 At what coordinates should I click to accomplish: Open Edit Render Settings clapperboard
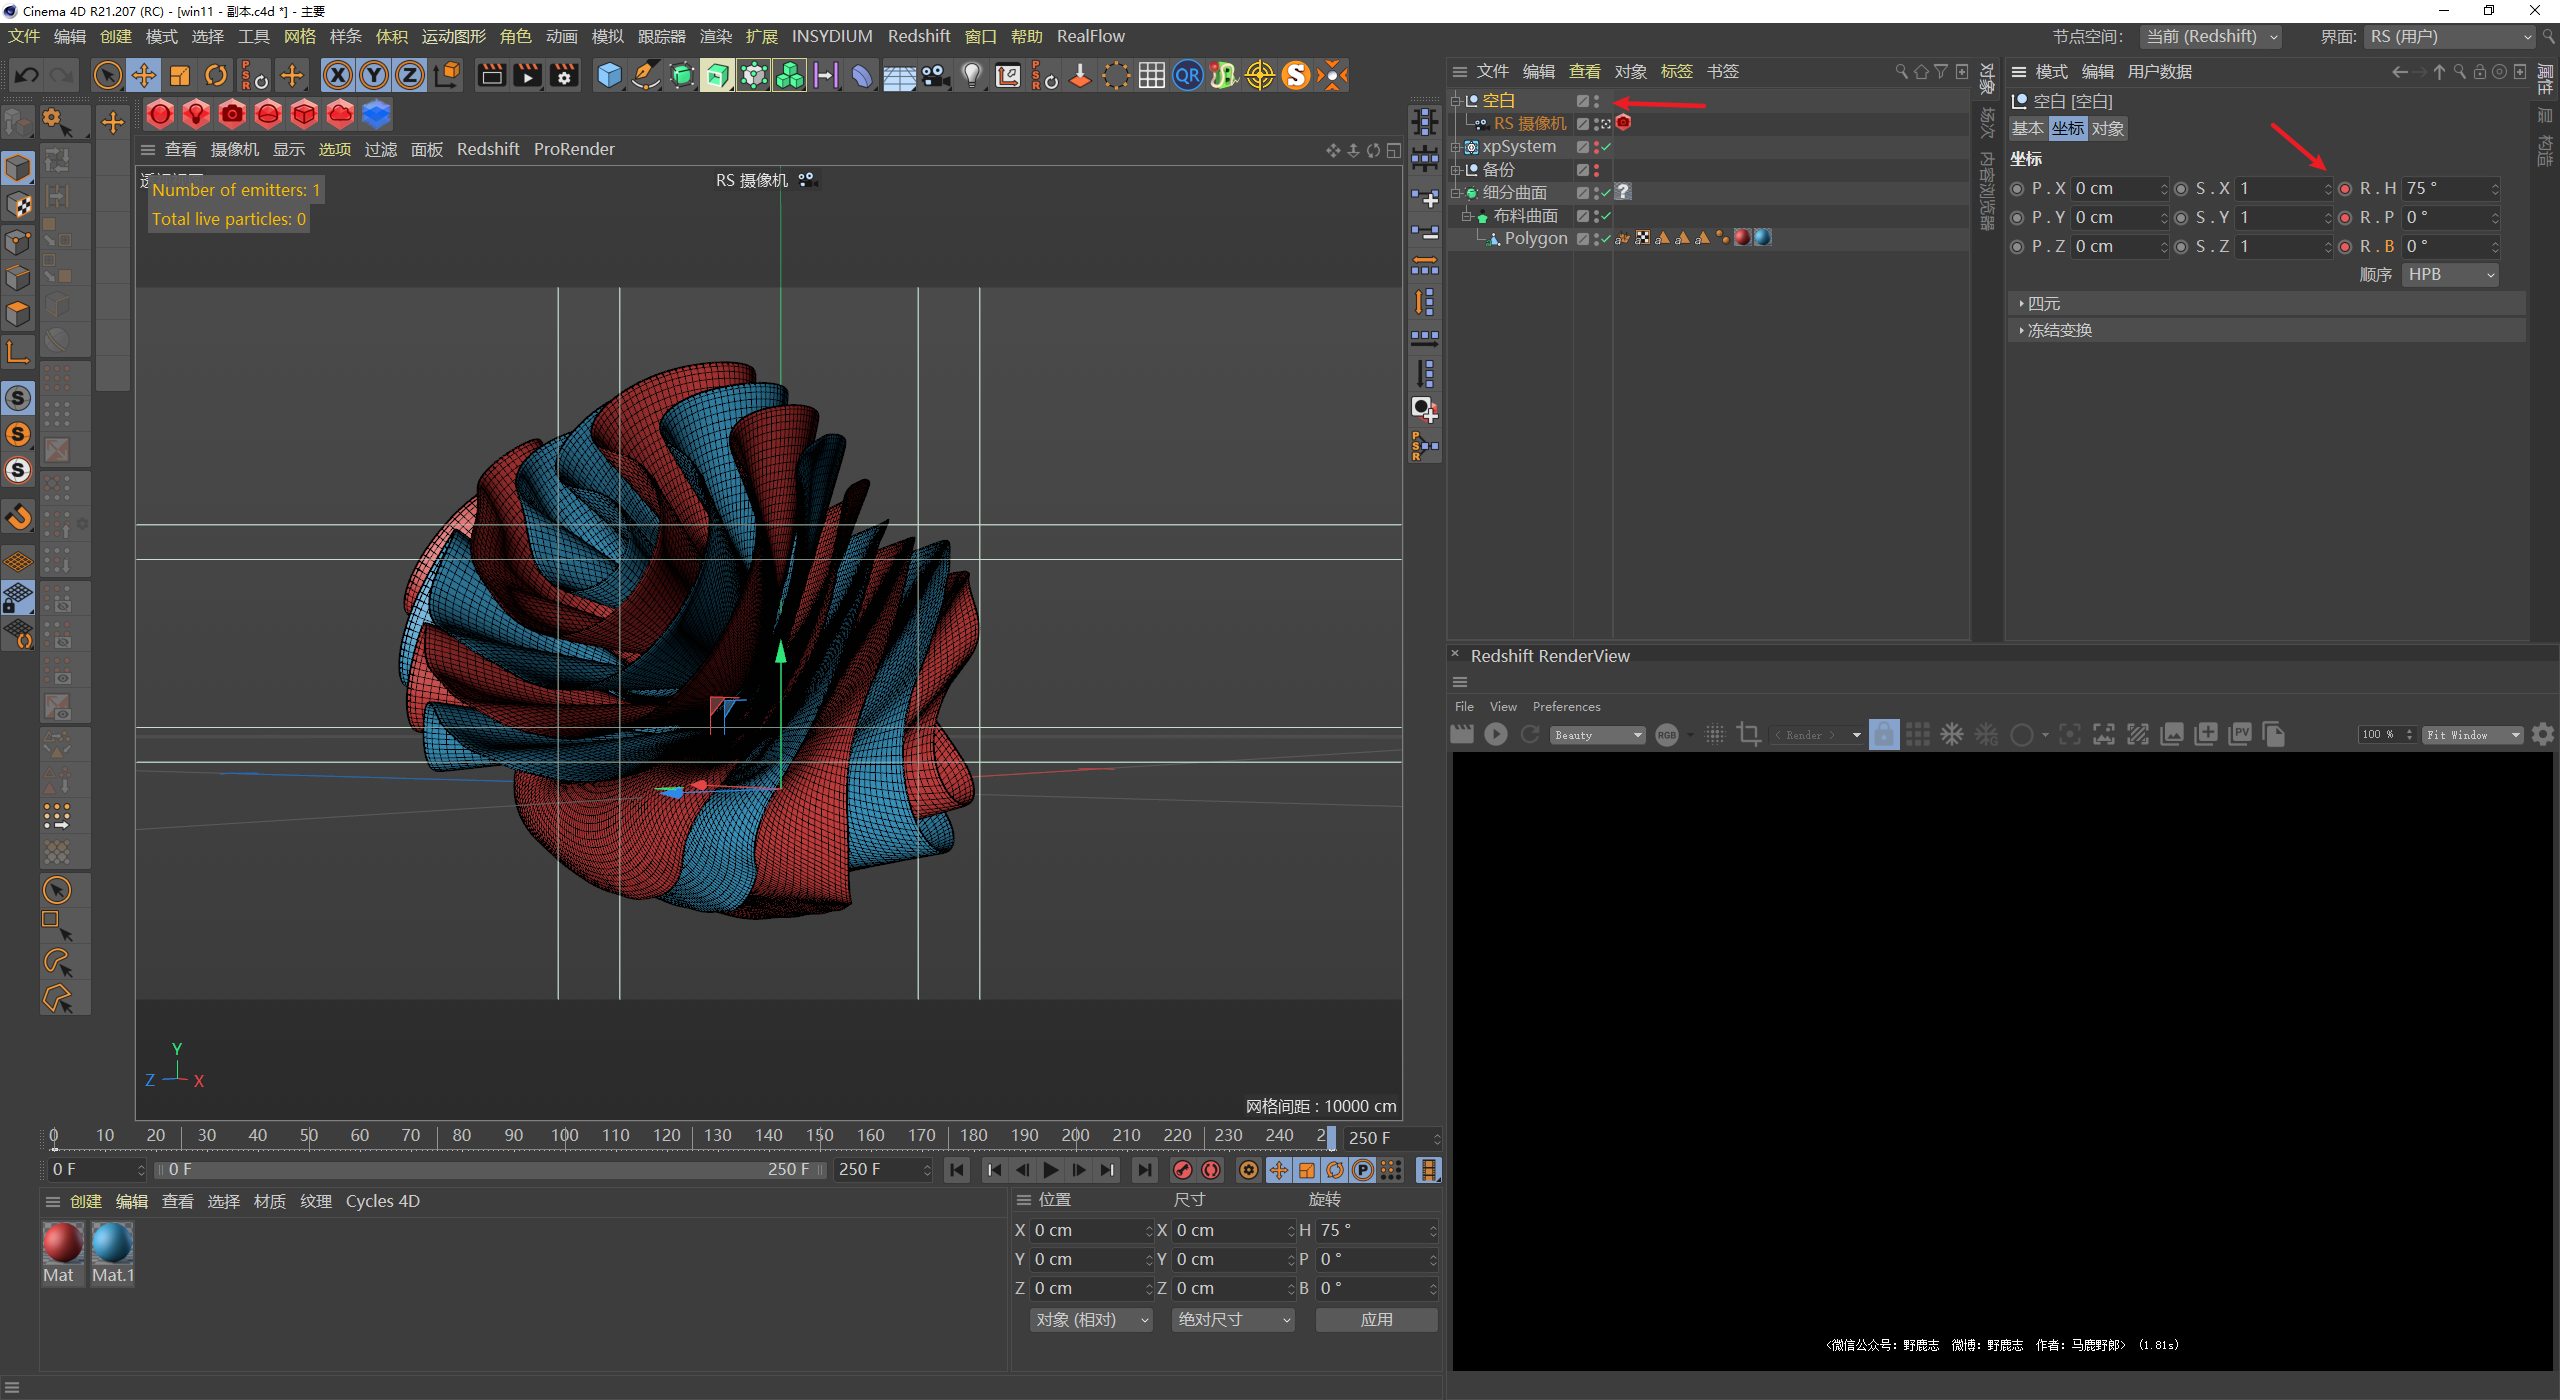pos(564,76)
